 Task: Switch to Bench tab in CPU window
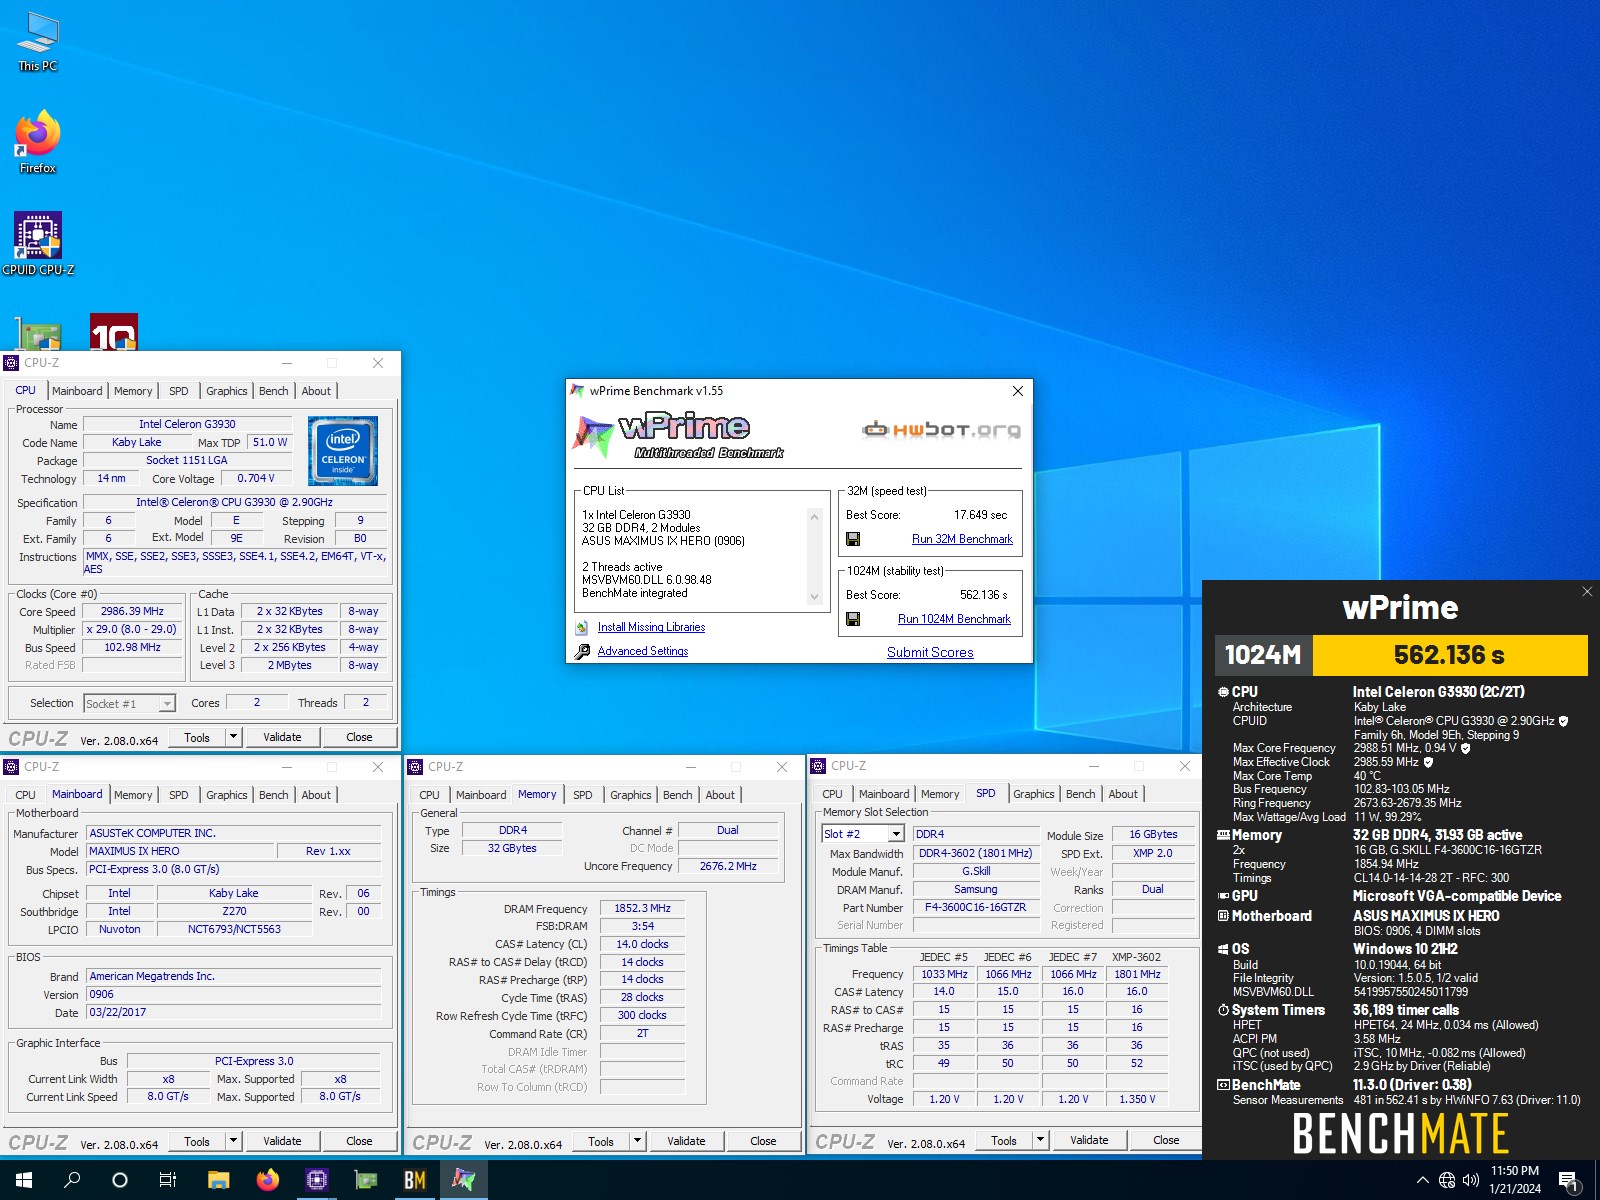pos(274,391)
